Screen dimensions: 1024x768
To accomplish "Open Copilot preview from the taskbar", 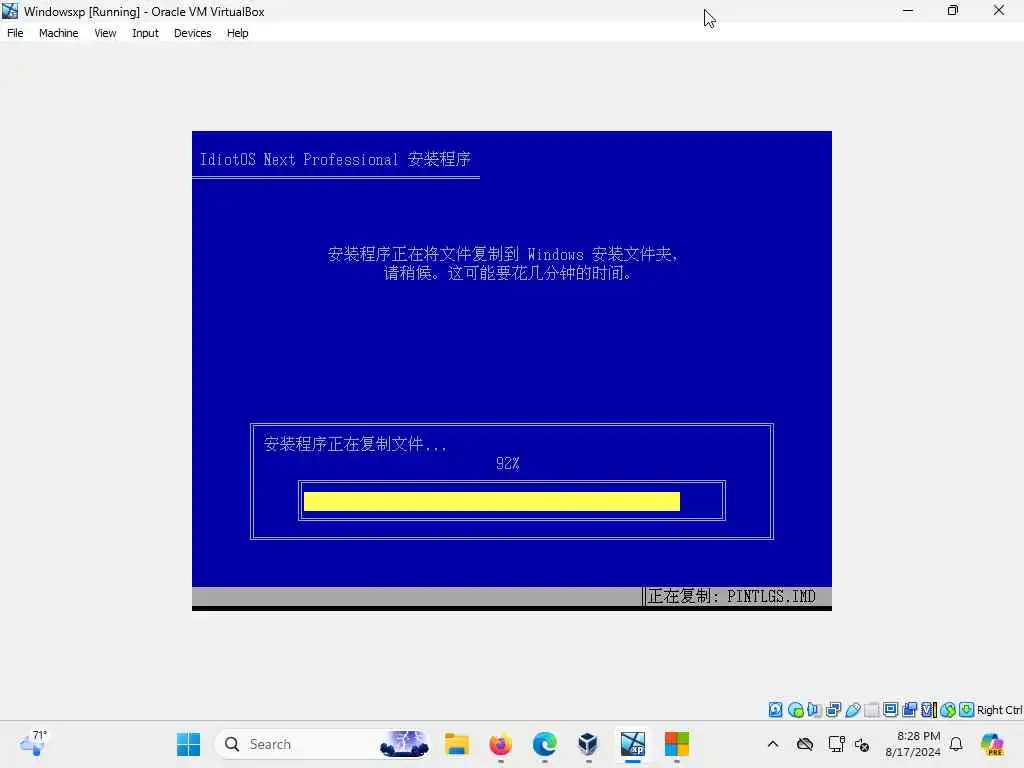I will click(x=992, y=744).
